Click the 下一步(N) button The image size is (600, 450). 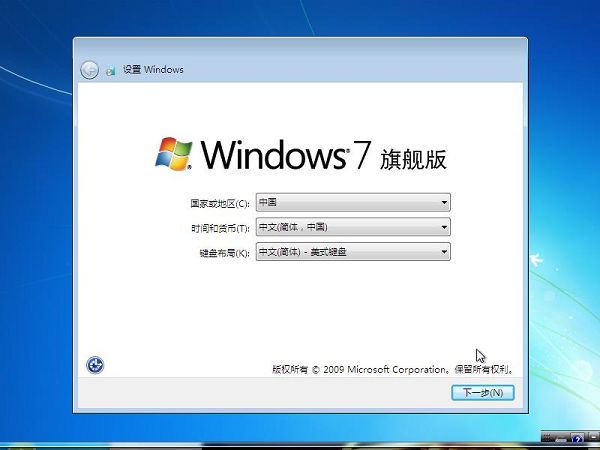click(x=483, y=393)
